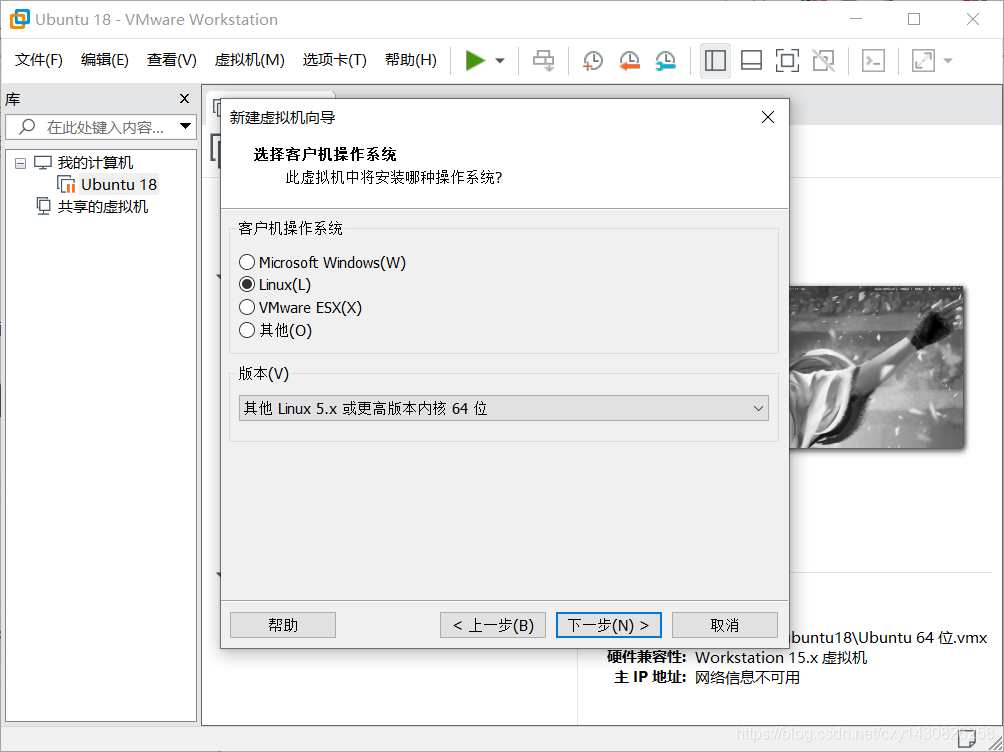Close the library panel

click(184, 99)
